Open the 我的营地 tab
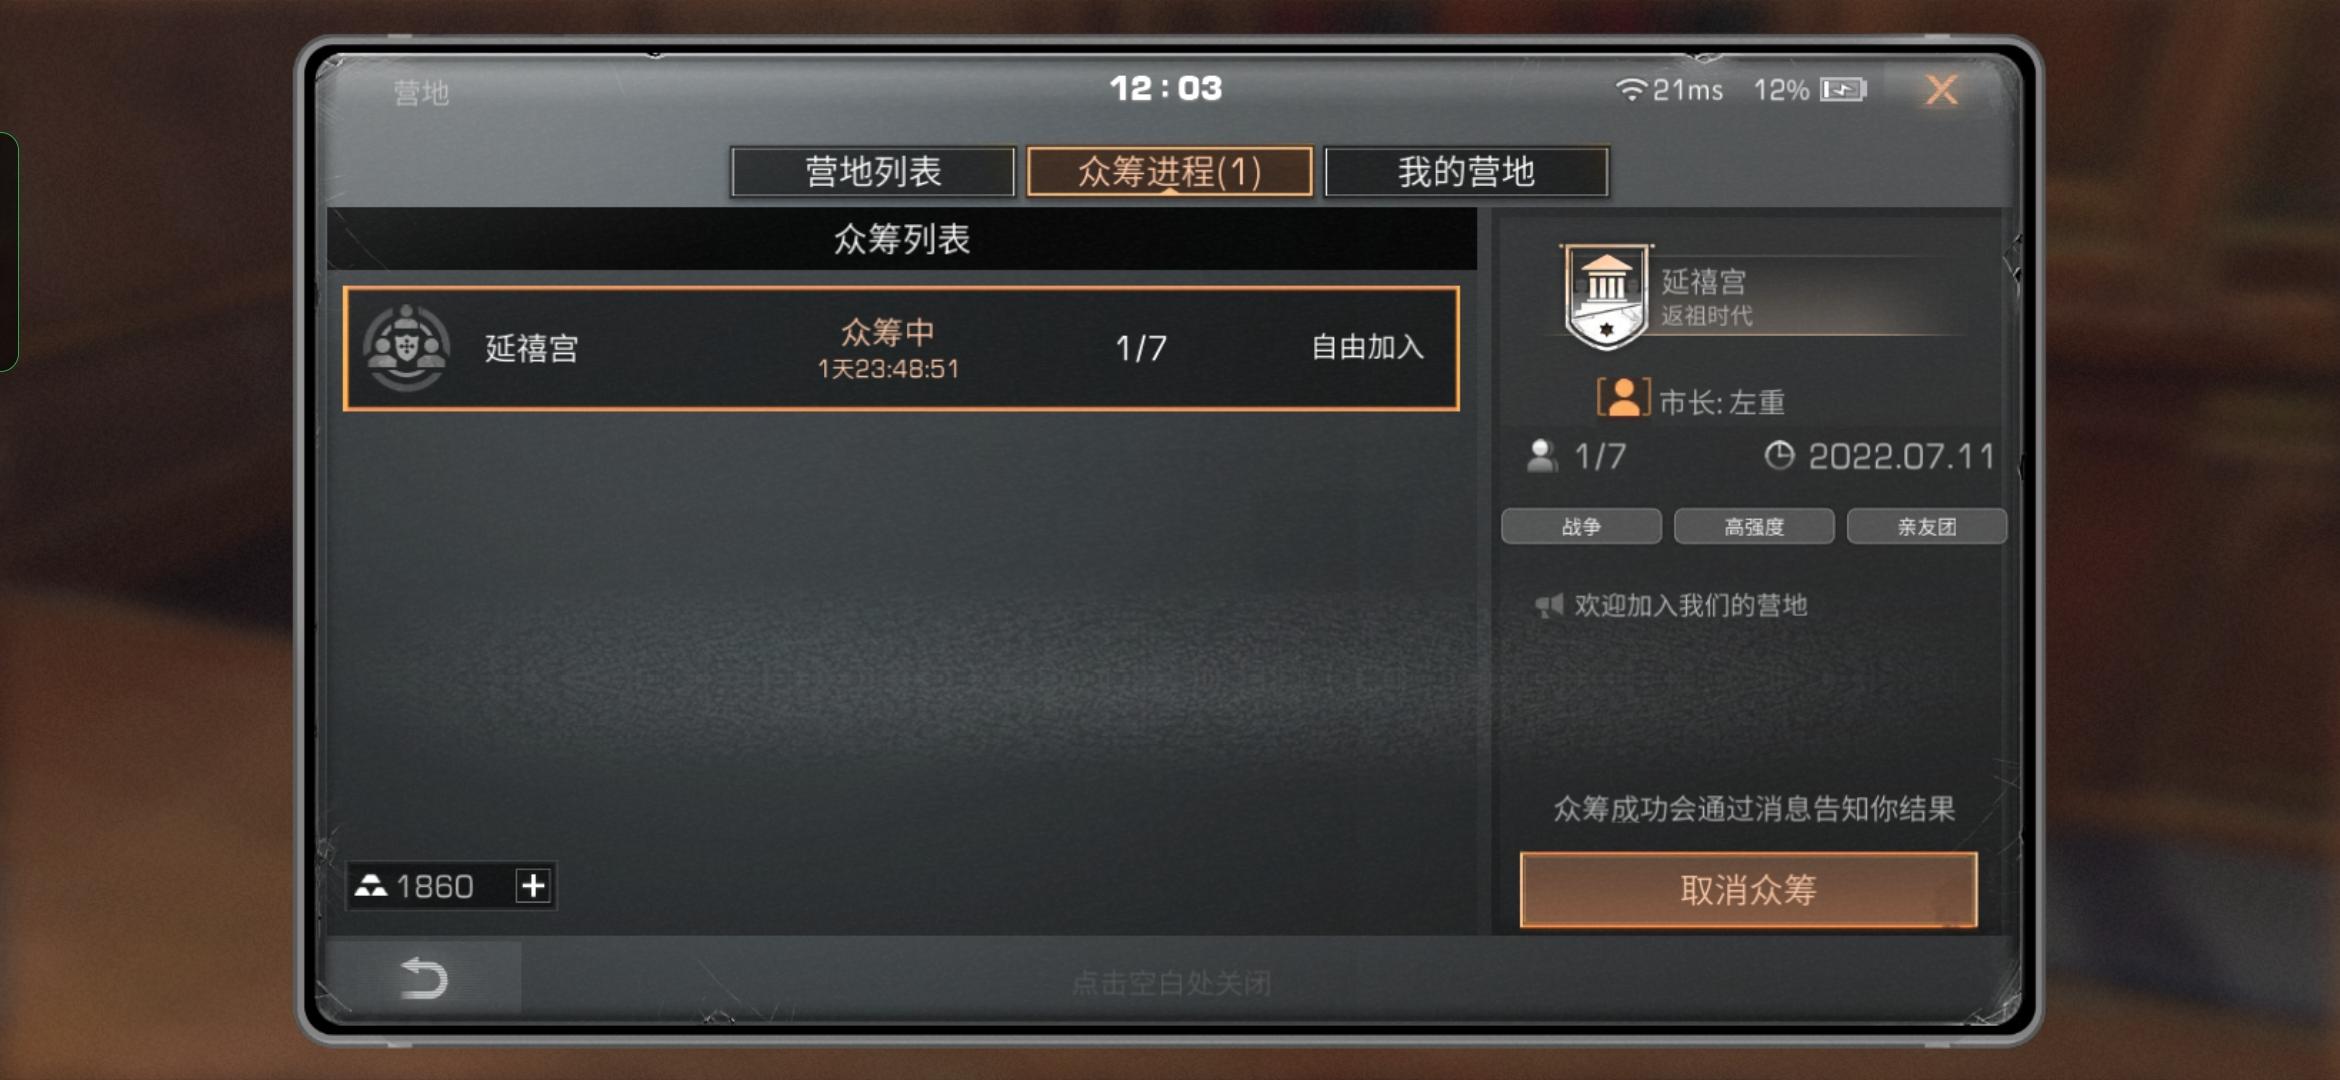This screenshot has height=1080, width=2340. click(1466, 172)
